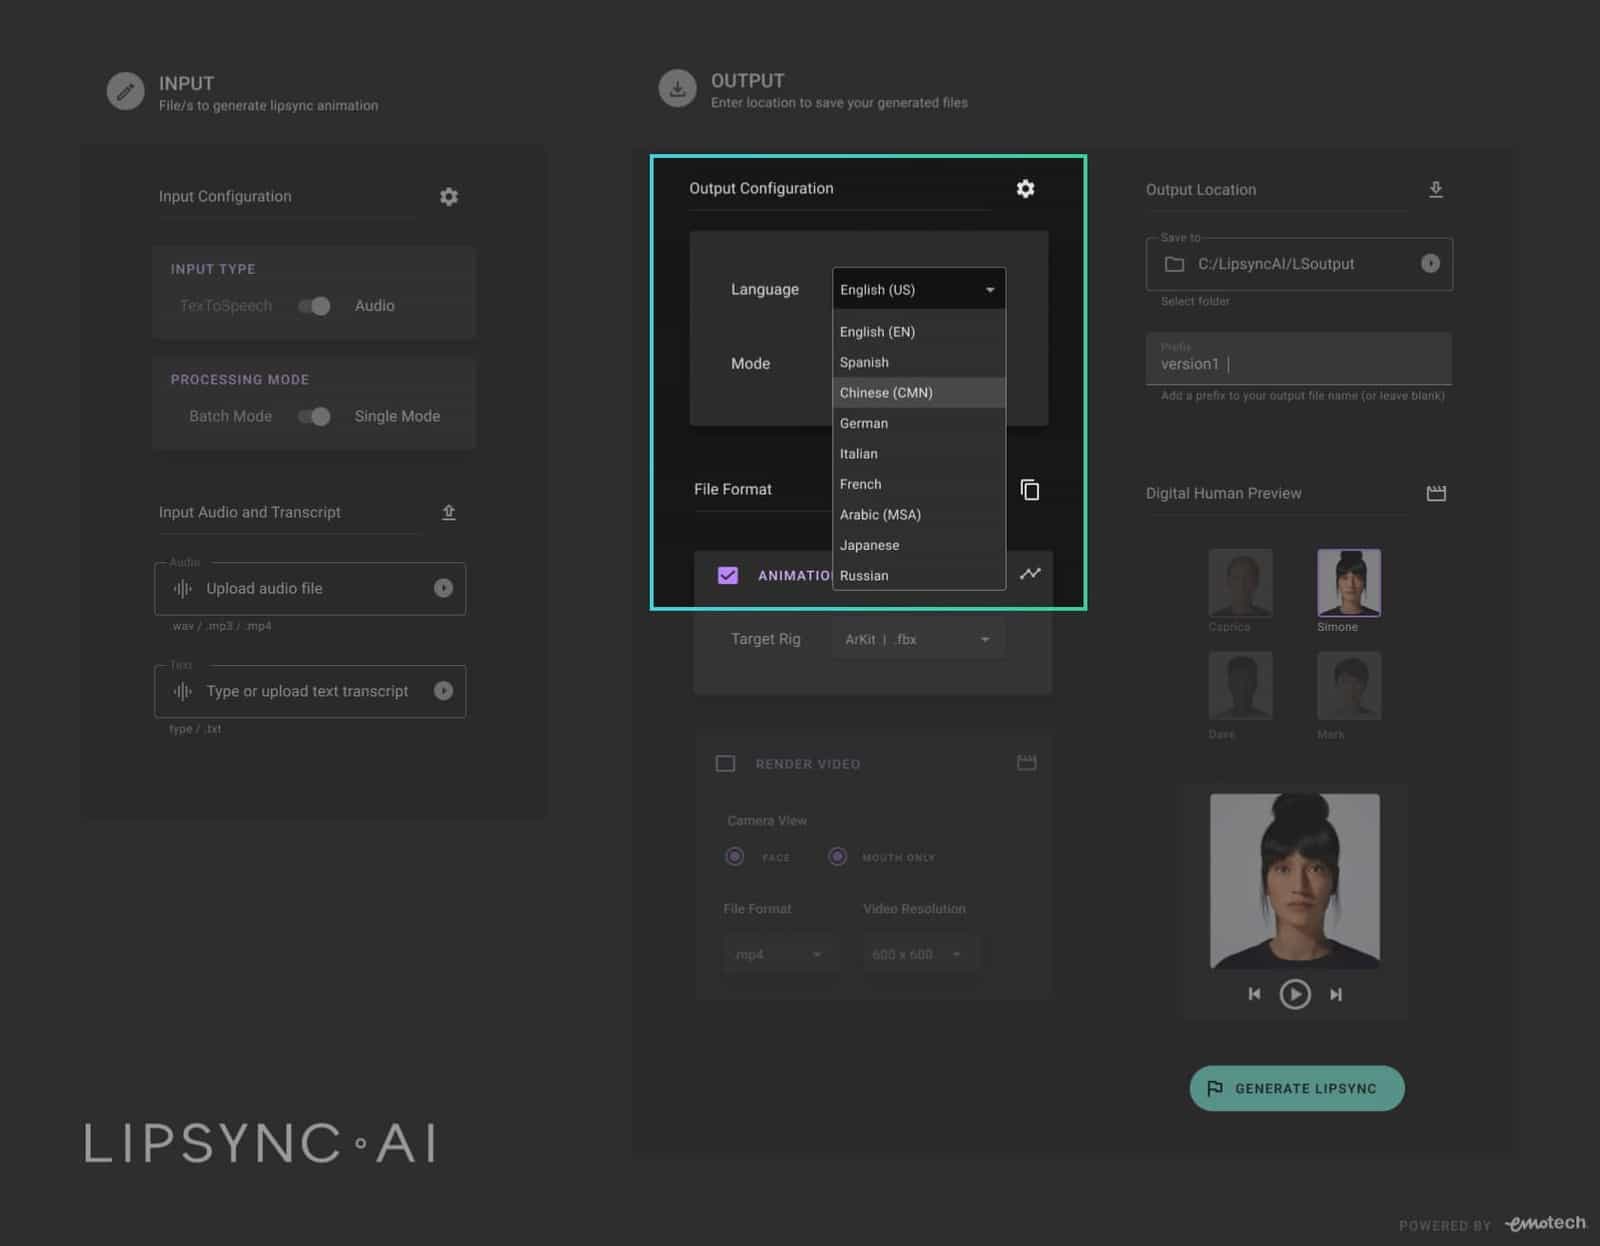Click the download icon next to Output Location

click(x=1436, y=188)
